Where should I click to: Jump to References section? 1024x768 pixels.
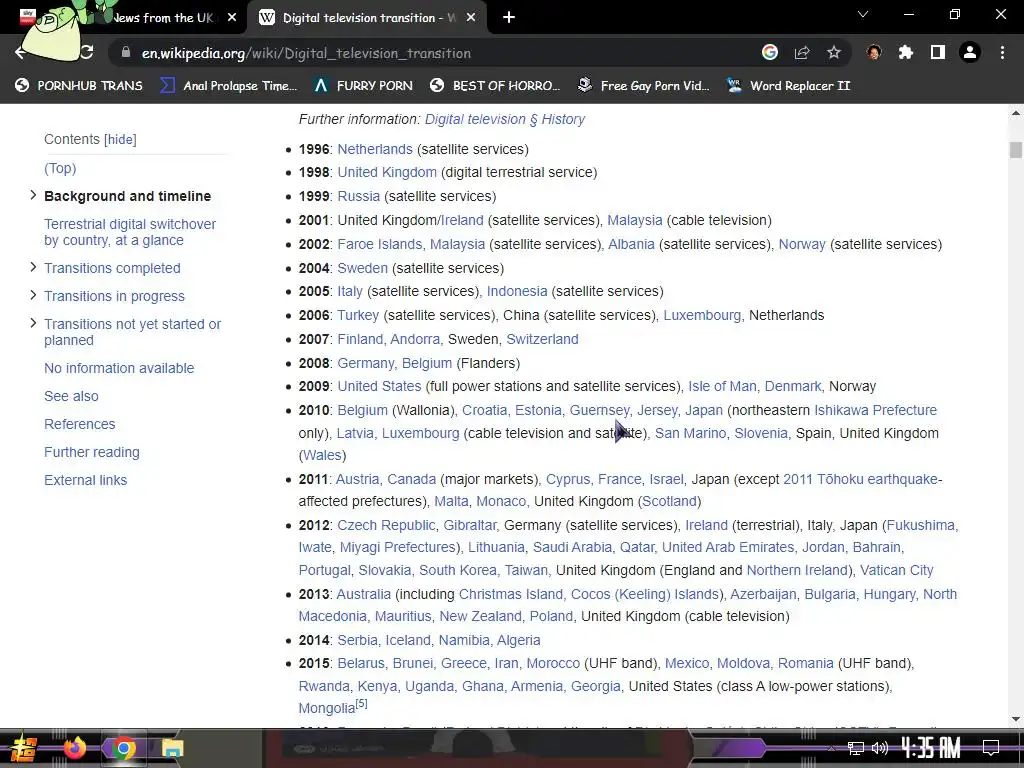pyautogui.click(x=80, y=424)
